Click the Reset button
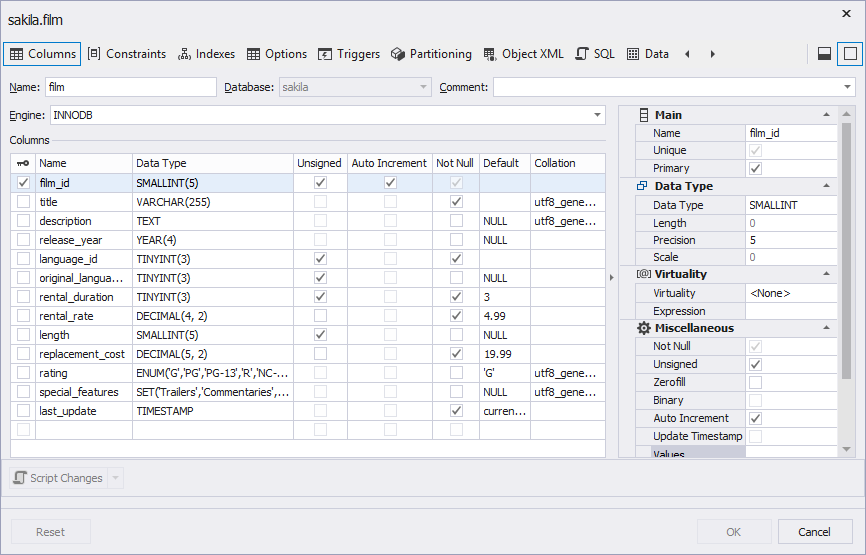The width and height of the screenshot is (866, 555). click(x=50, y=532)
